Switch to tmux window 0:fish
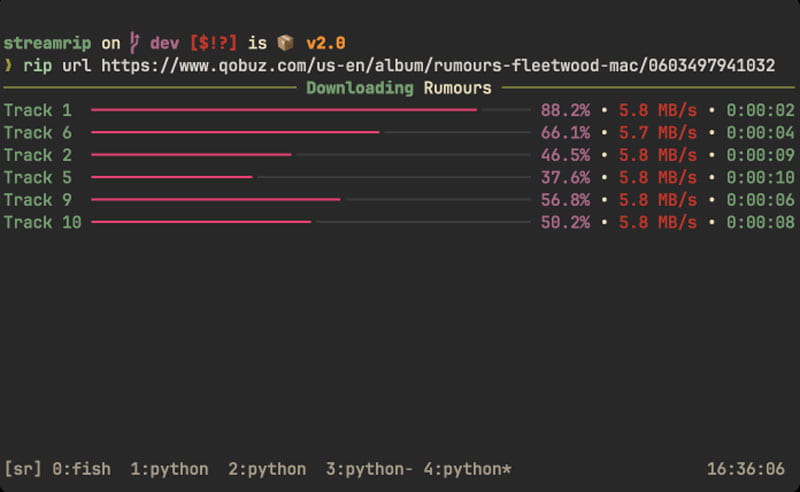Screen dimensions: 800x492 point(81,469)
